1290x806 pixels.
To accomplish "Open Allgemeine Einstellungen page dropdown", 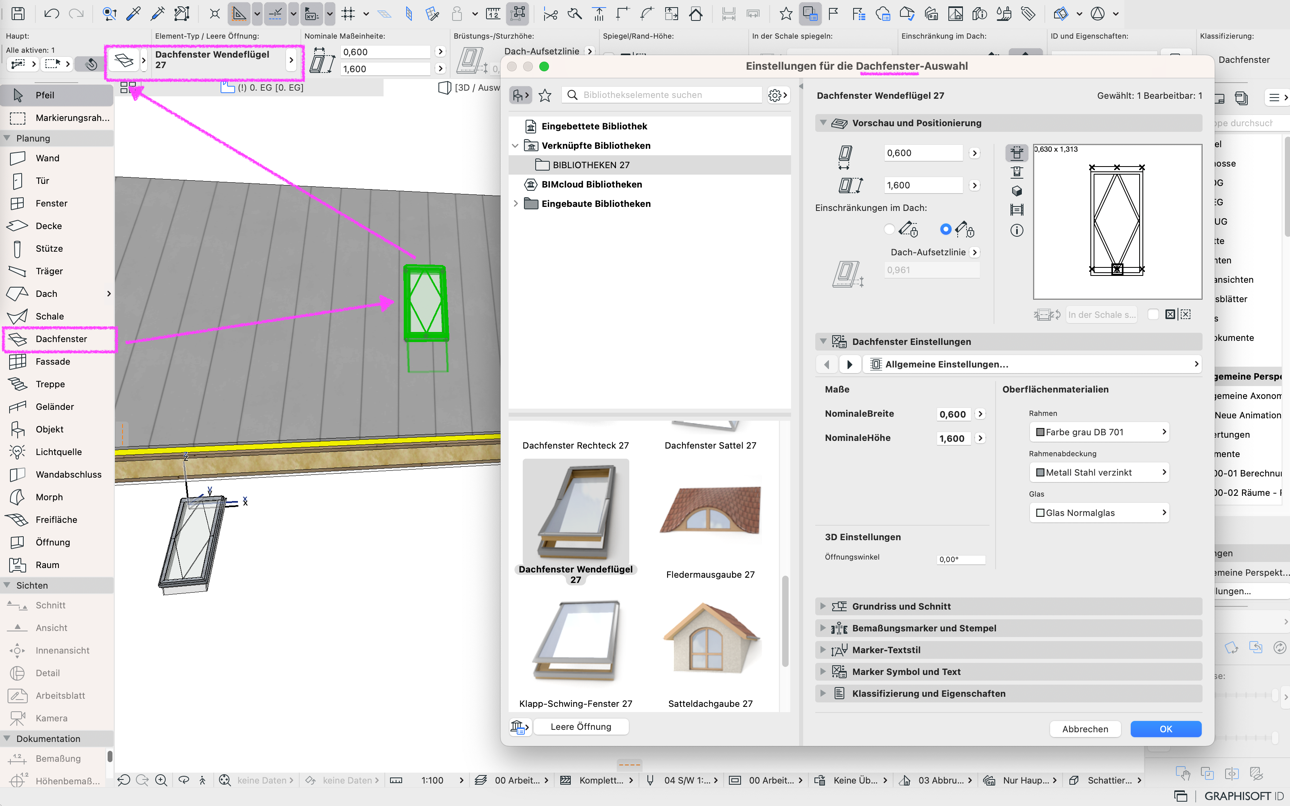I will [1034, 365].
